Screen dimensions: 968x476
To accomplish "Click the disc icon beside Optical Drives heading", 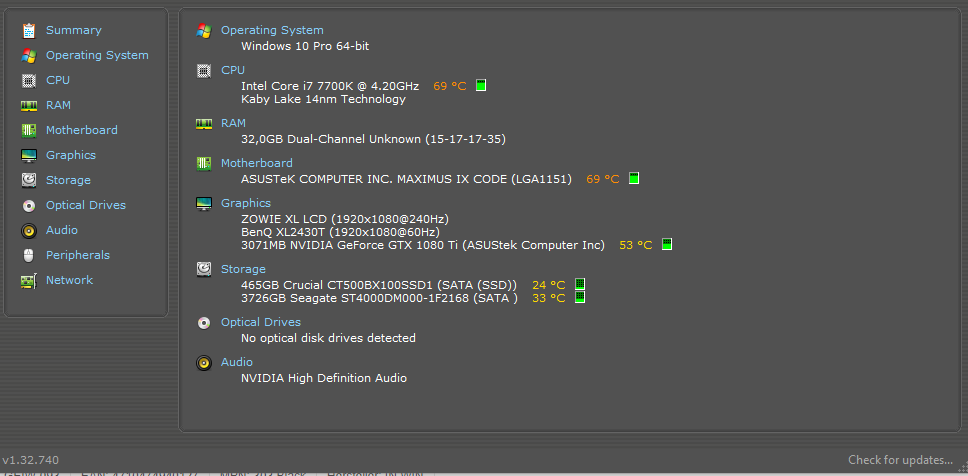I will point(204,323).
